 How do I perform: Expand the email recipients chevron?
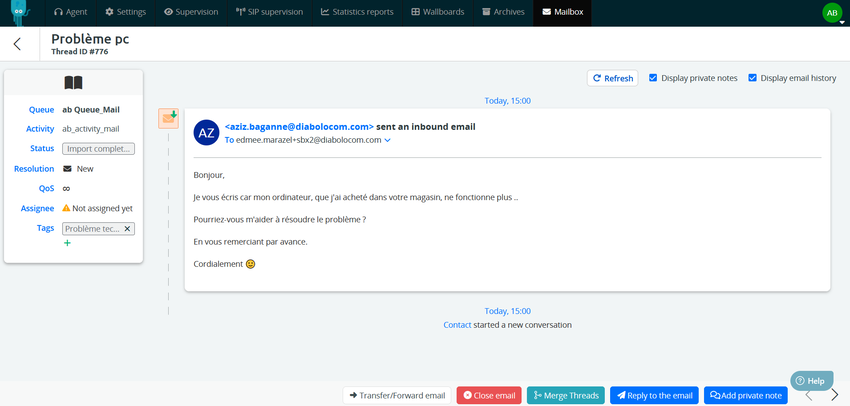pyautogui.click(x=388, y=141)
